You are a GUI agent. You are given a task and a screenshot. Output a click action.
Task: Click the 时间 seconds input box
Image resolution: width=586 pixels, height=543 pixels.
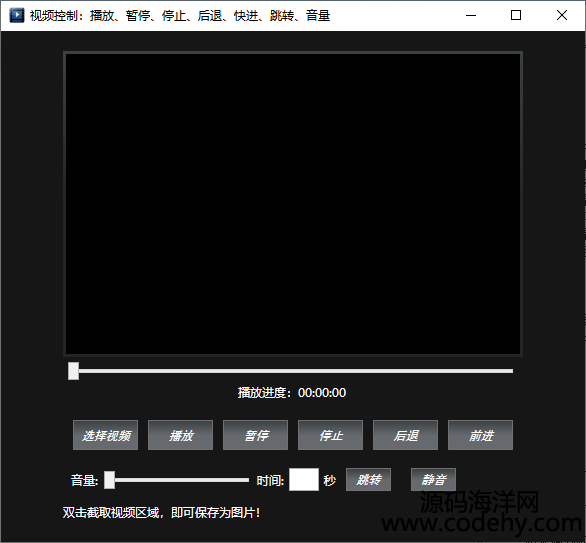point(304,479)
